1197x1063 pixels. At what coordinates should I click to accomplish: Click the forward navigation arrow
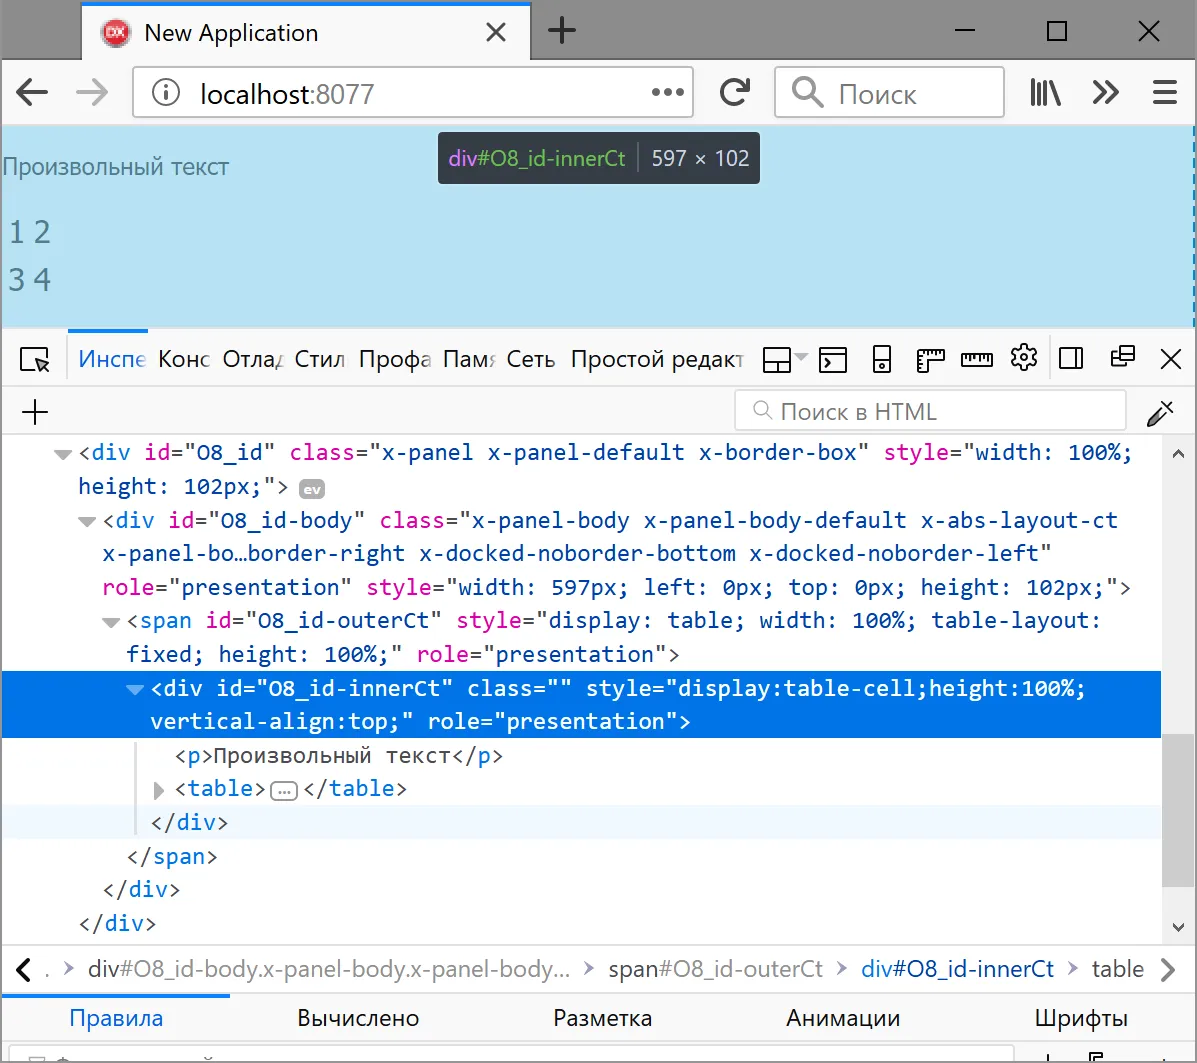click(x=92, y=93)
